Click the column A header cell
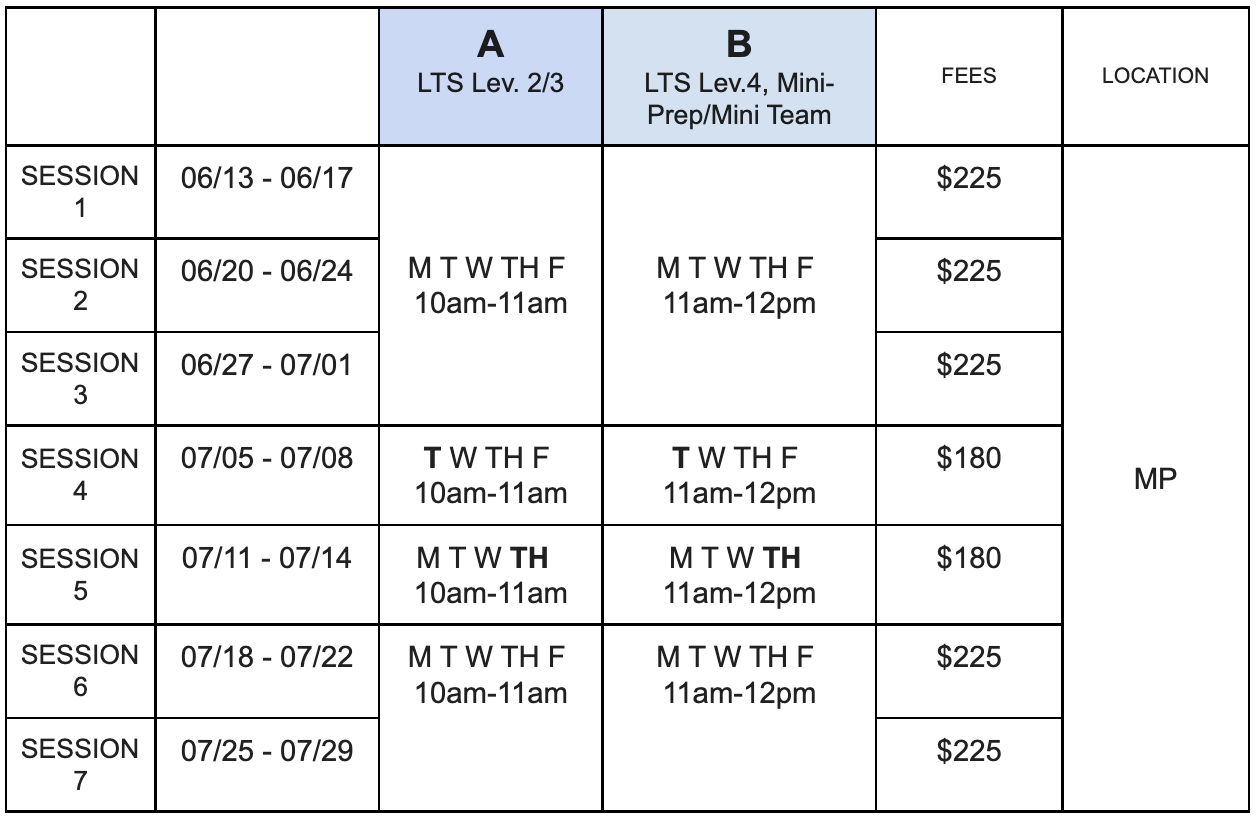This screenshot has height=818, width=1257. 490,76
